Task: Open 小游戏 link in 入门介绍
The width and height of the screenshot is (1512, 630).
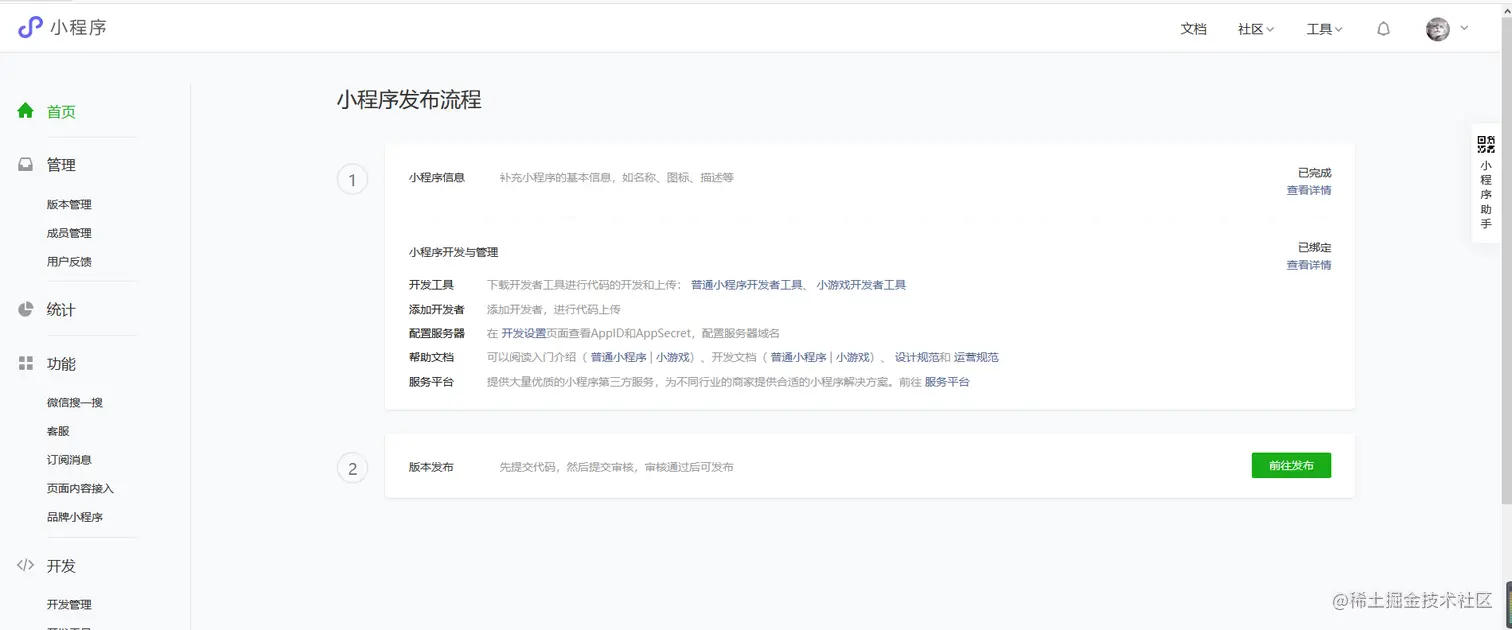Action: point(675,357)
